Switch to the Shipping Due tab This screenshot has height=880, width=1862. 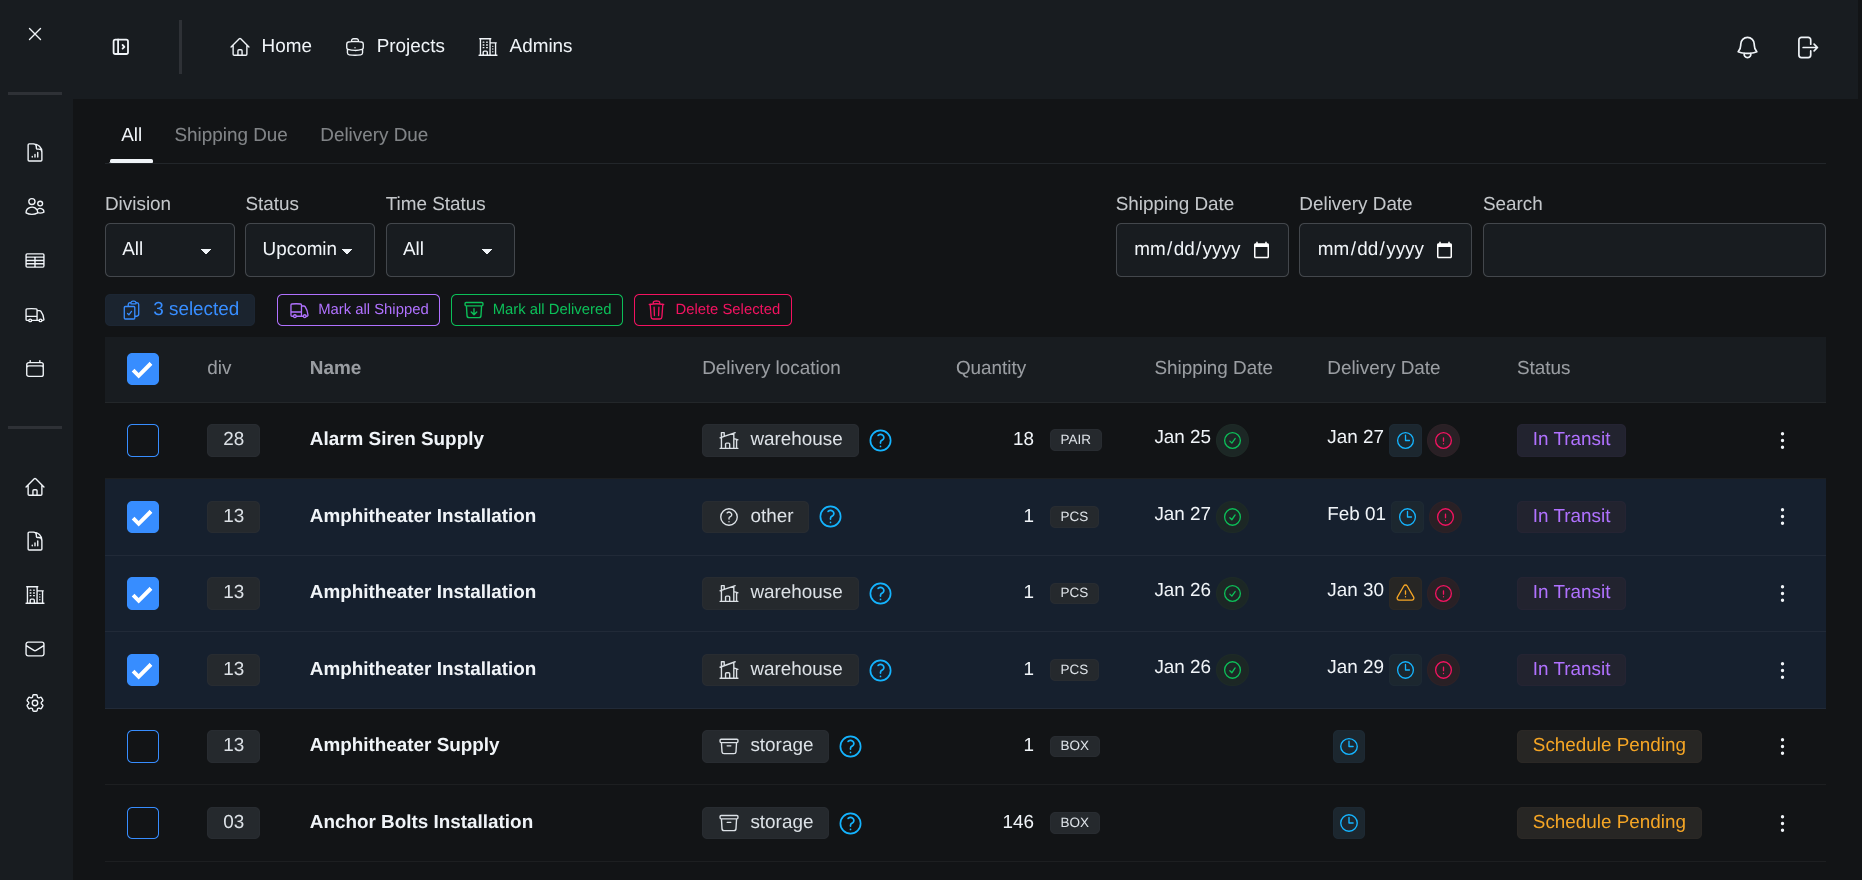(x=231, y=135)
